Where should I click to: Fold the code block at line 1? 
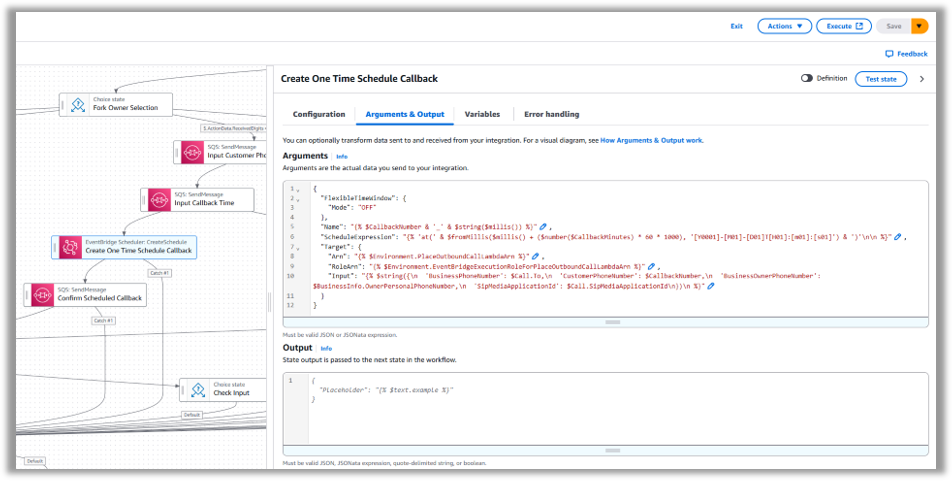pyautogui.click(x=298, y=190)
